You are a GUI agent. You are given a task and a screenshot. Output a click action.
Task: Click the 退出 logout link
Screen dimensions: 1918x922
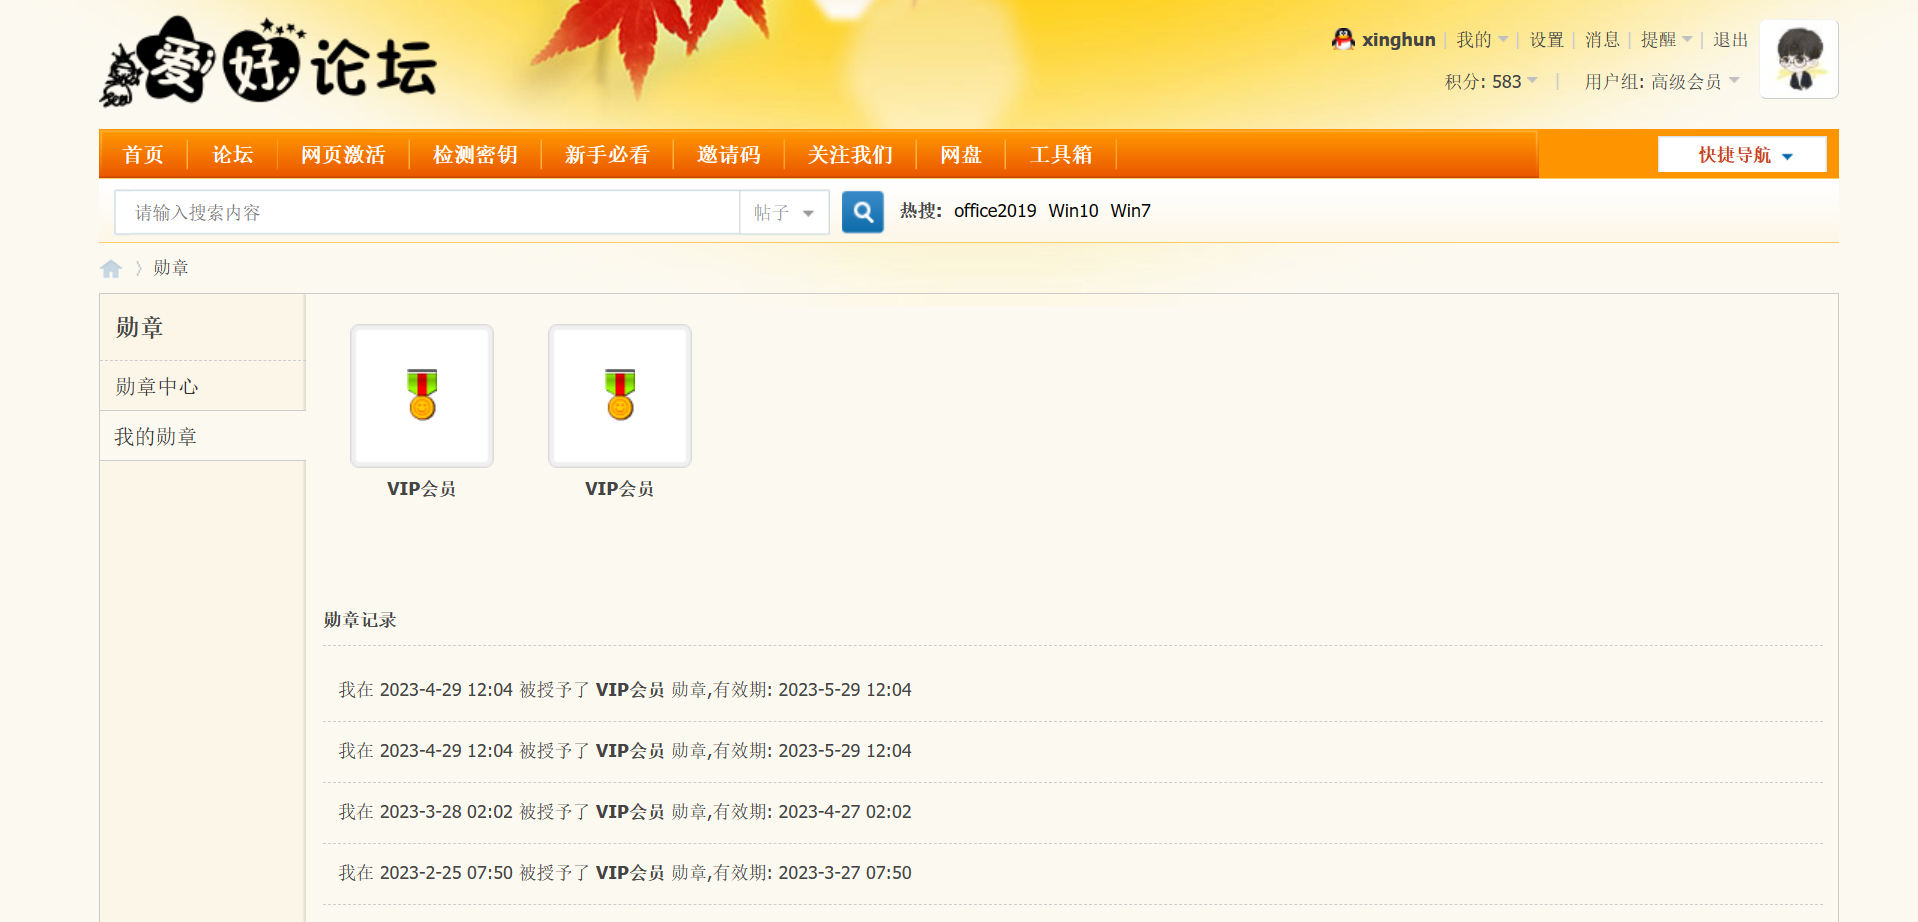pos(1729,39)
